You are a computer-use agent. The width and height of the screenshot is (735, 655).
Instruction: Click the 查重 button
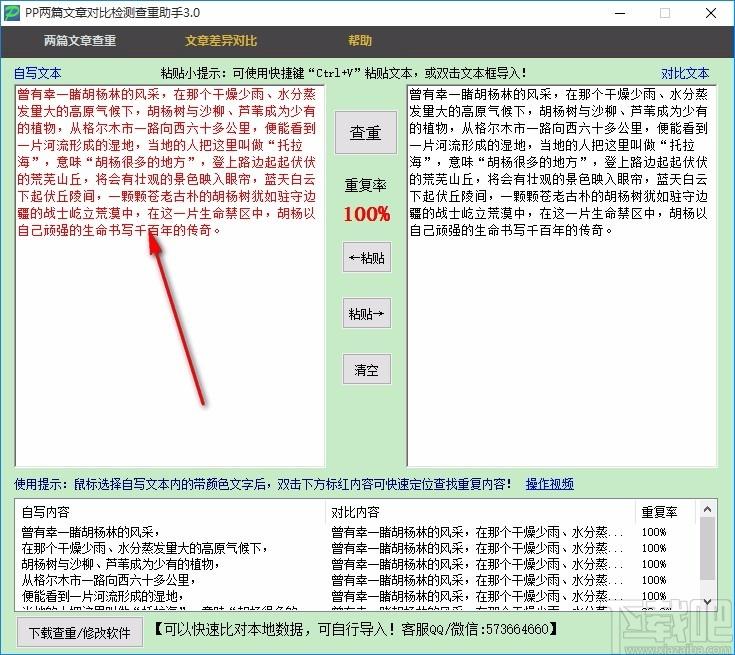pos(366,133)
